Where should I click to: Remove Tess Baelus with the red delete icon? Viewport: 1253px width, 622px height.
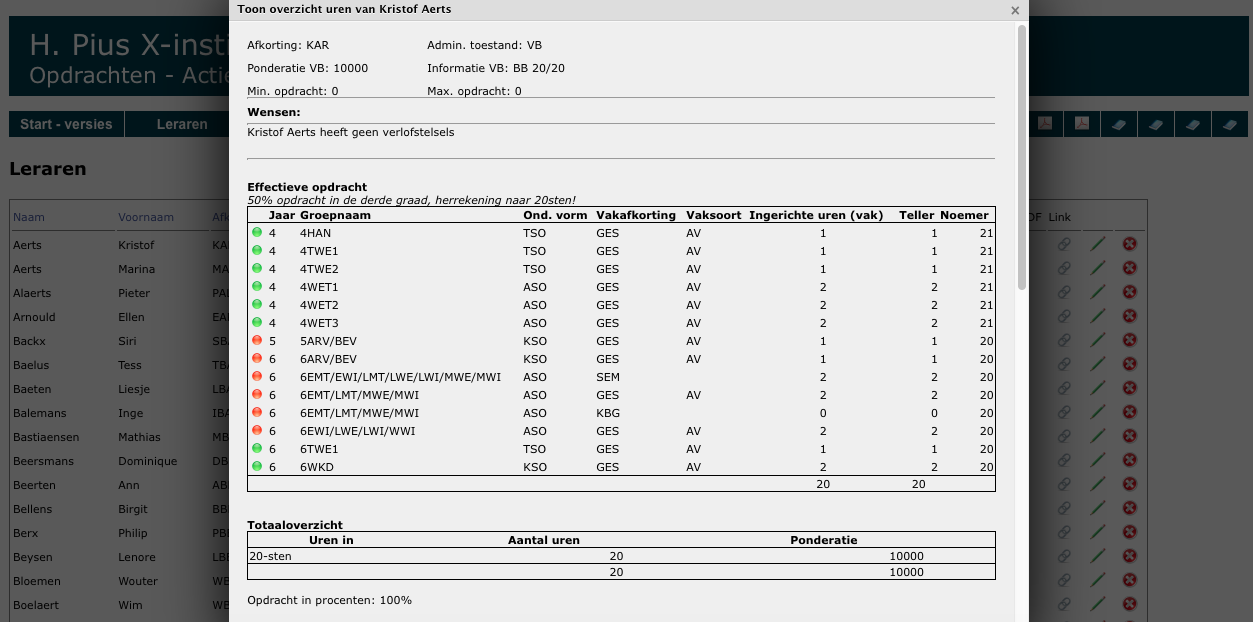tap(1130, 364)
